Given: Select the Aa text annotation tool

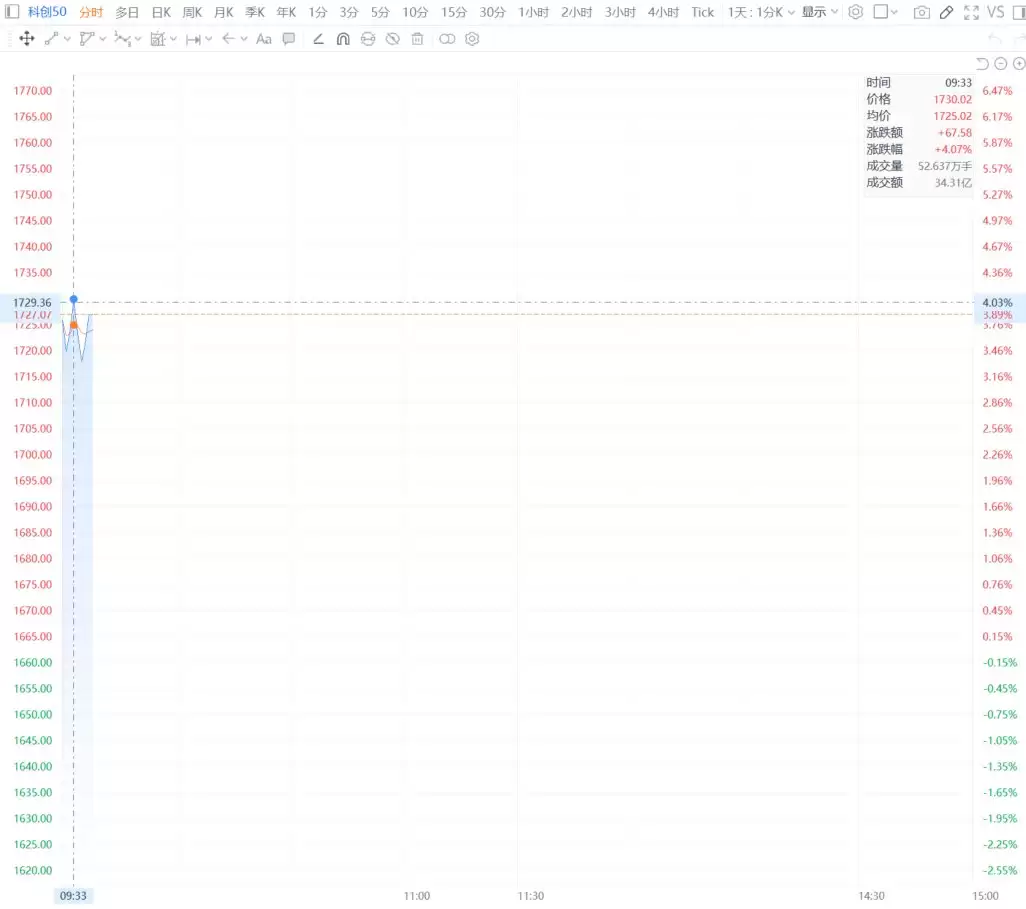Looking at the screenshot, I should (264, 39).
